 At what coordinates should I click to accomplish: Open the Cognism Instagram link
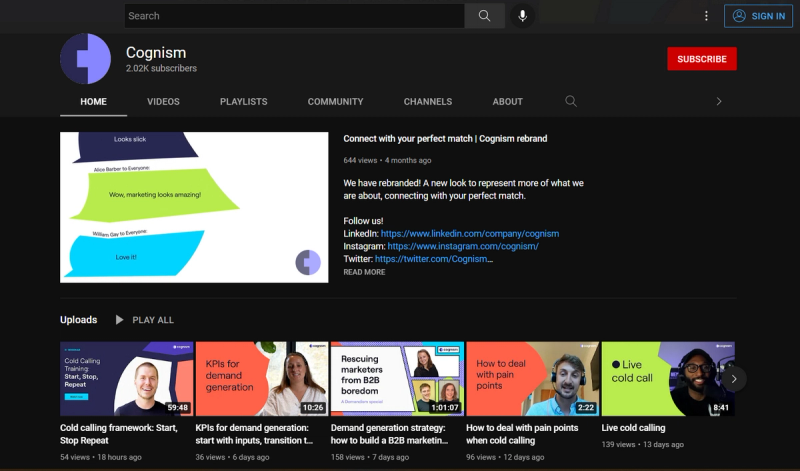coord(463,246)
